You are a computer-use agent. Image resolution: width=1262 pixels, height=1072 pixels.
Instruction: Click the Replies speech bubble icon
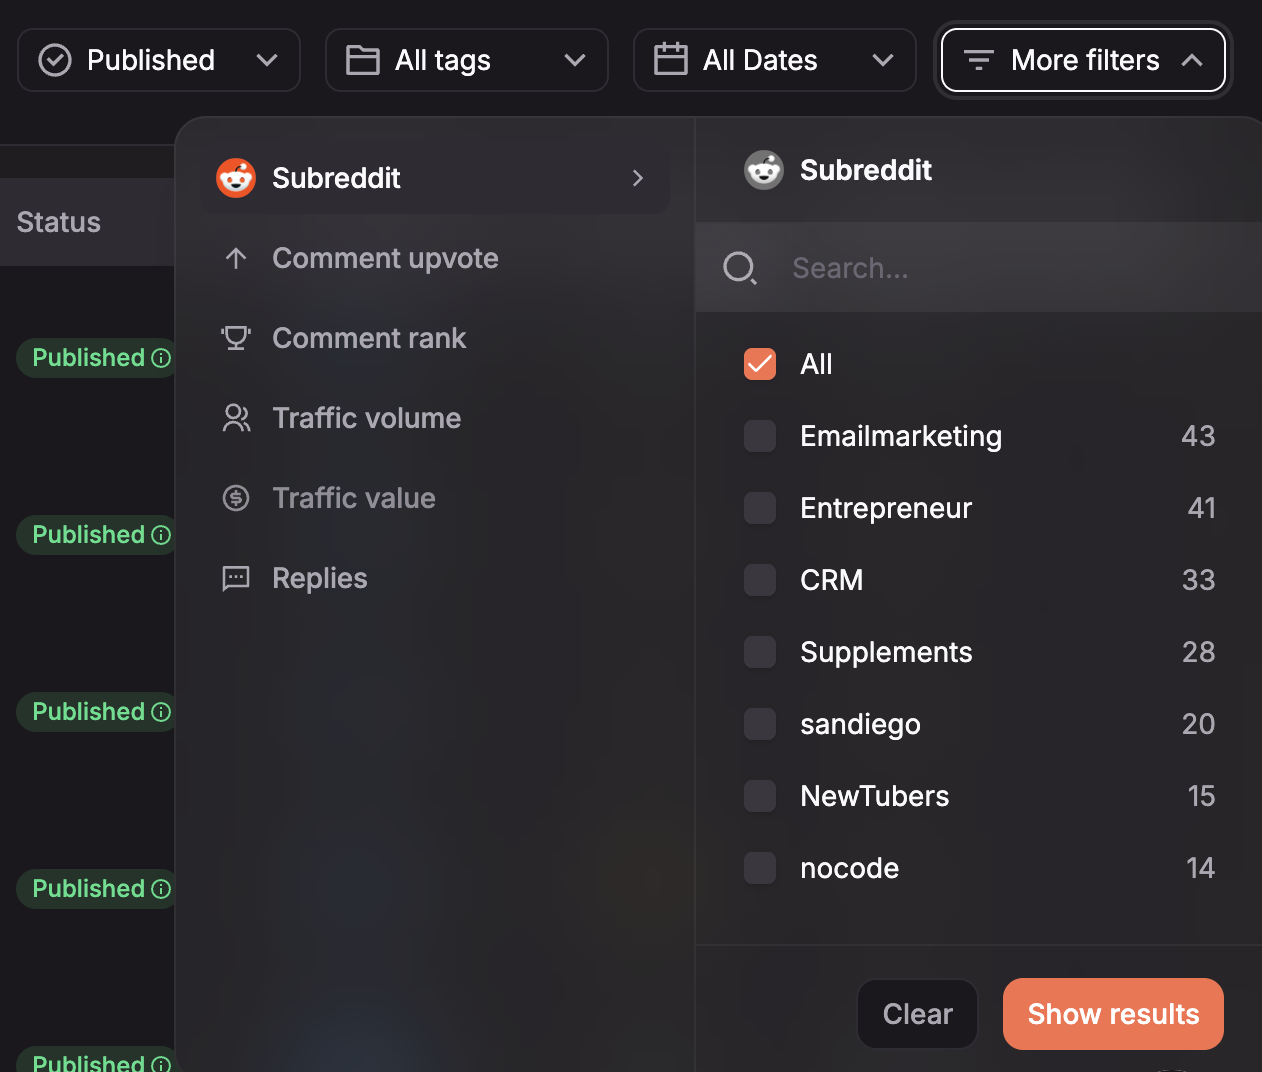(x=236, y=578)
